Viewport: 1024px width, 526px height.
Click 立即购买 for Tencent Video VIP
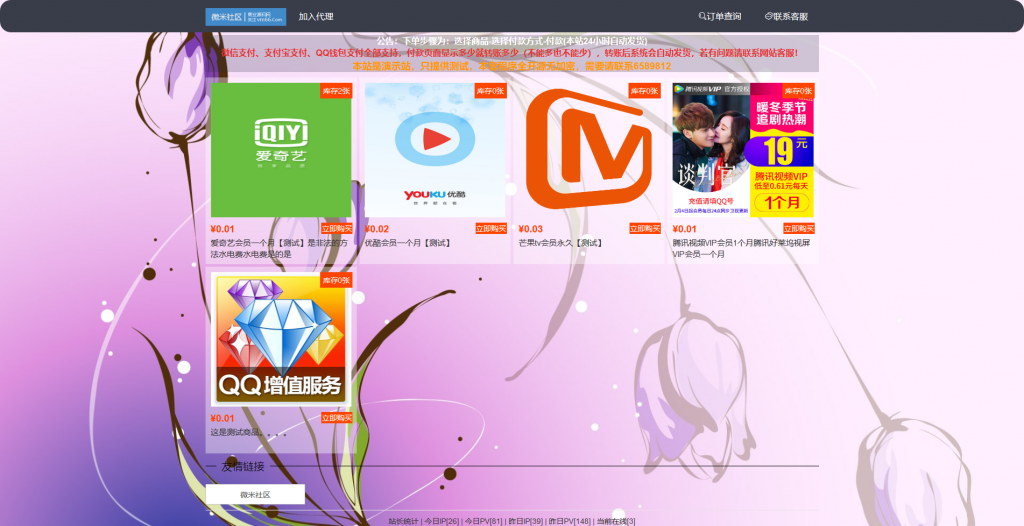[x=799, y=229]
